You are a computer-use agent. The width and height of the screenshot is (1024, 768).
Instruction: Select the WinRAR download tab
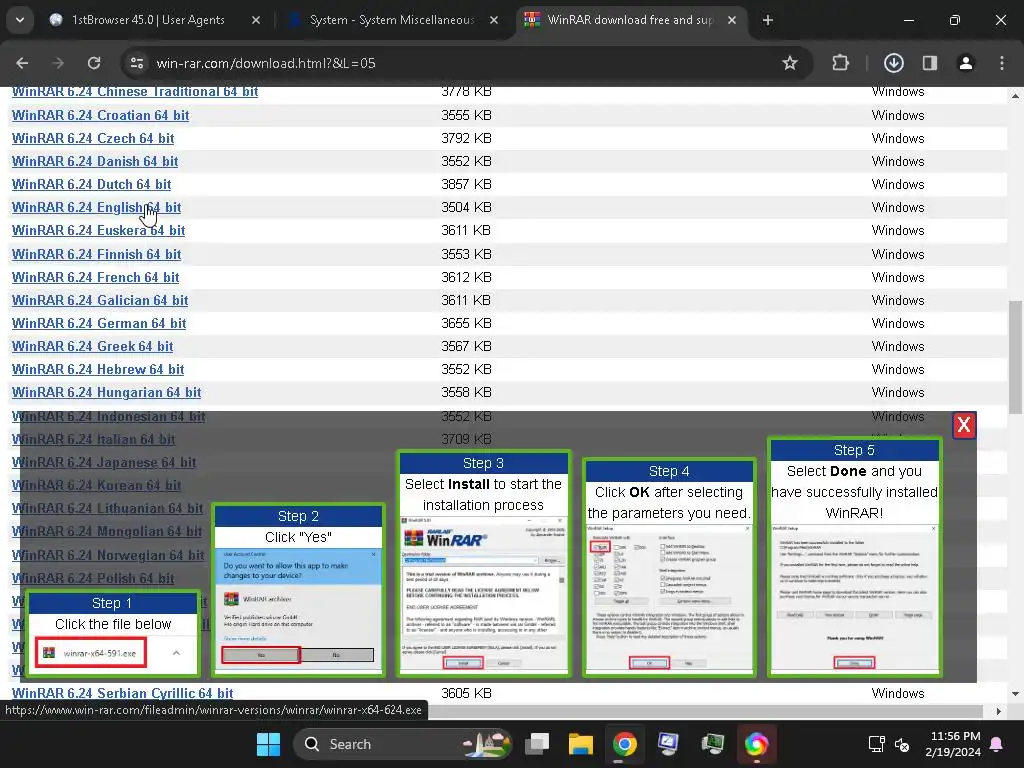tap(630, 20)
